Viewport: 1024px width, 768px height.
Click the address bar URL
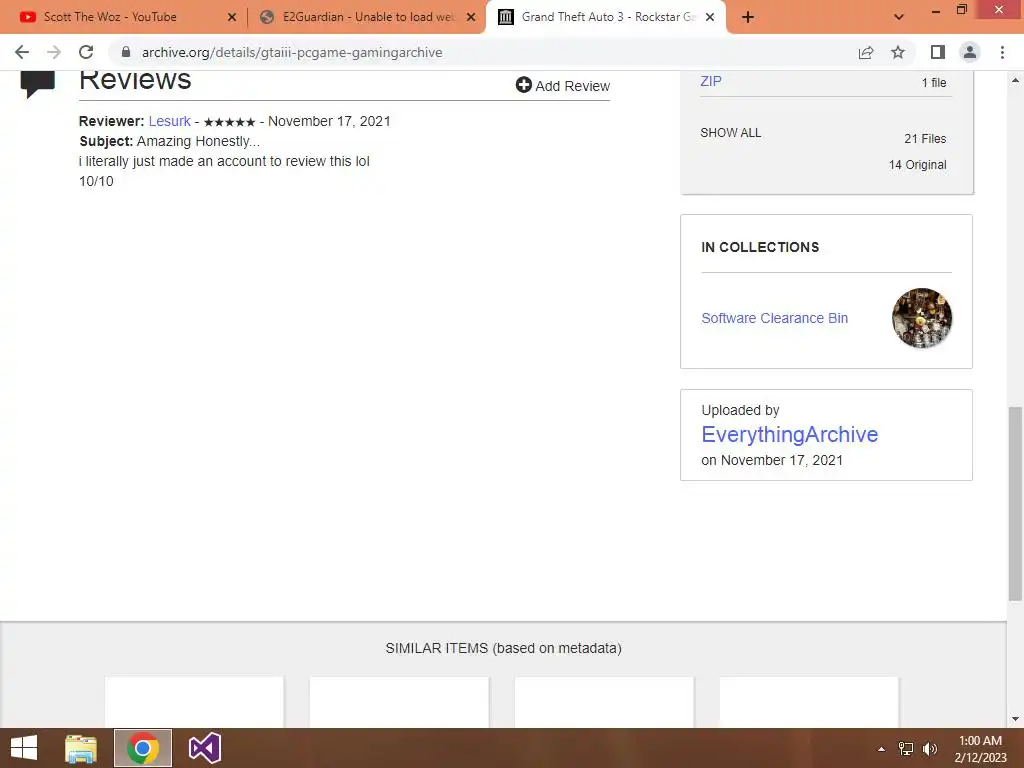pyautogui.click(x=292, y=52)
